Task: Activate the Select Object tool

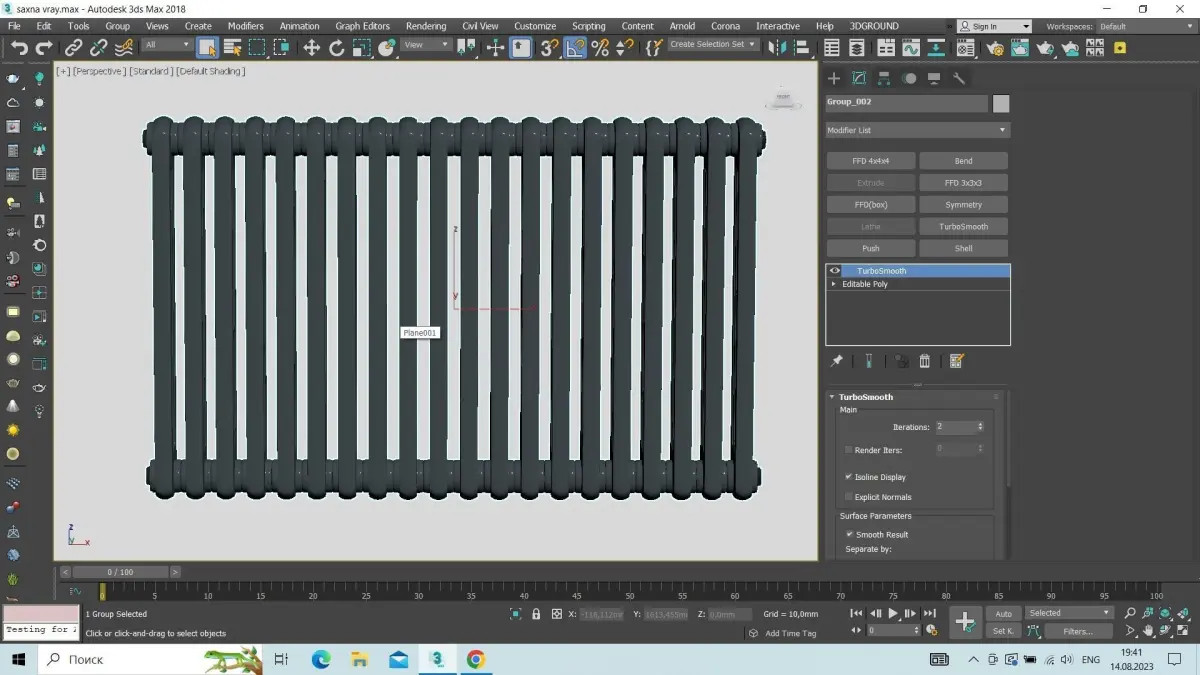Action: pos(207,47)
